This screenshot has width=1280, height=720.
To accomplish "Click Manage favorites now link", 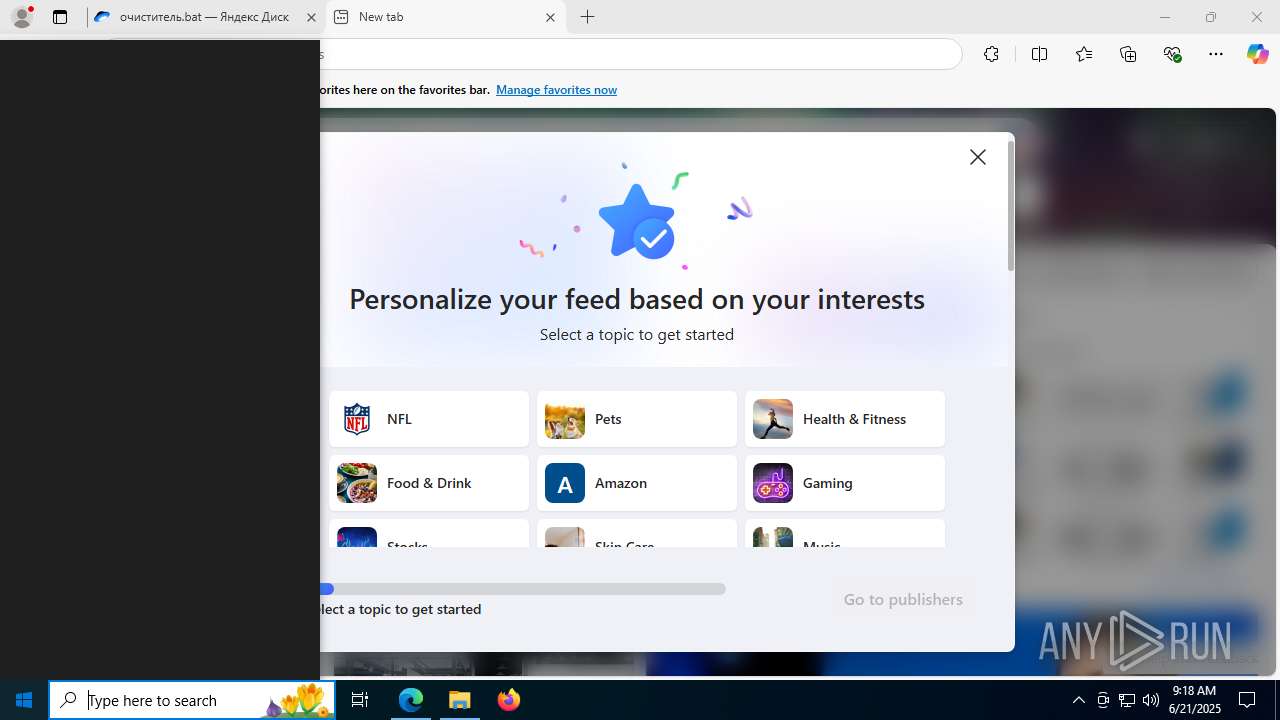I will pos(556,90).
